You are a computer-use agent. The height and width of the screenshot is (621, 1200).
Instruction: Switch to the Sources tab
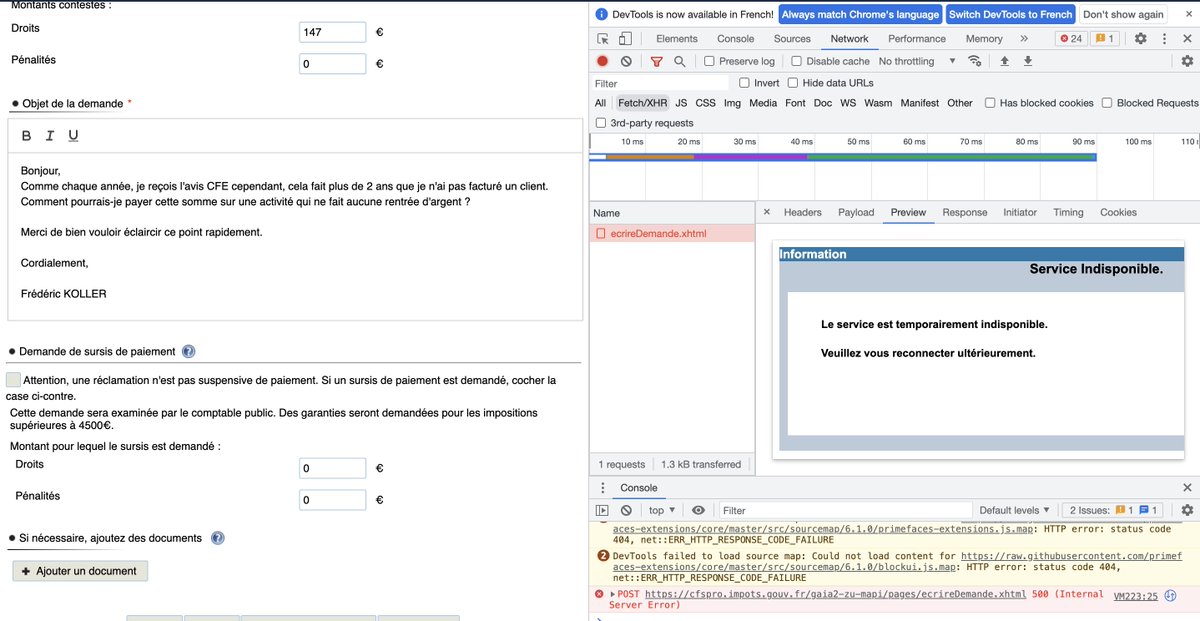pos(792,39)
